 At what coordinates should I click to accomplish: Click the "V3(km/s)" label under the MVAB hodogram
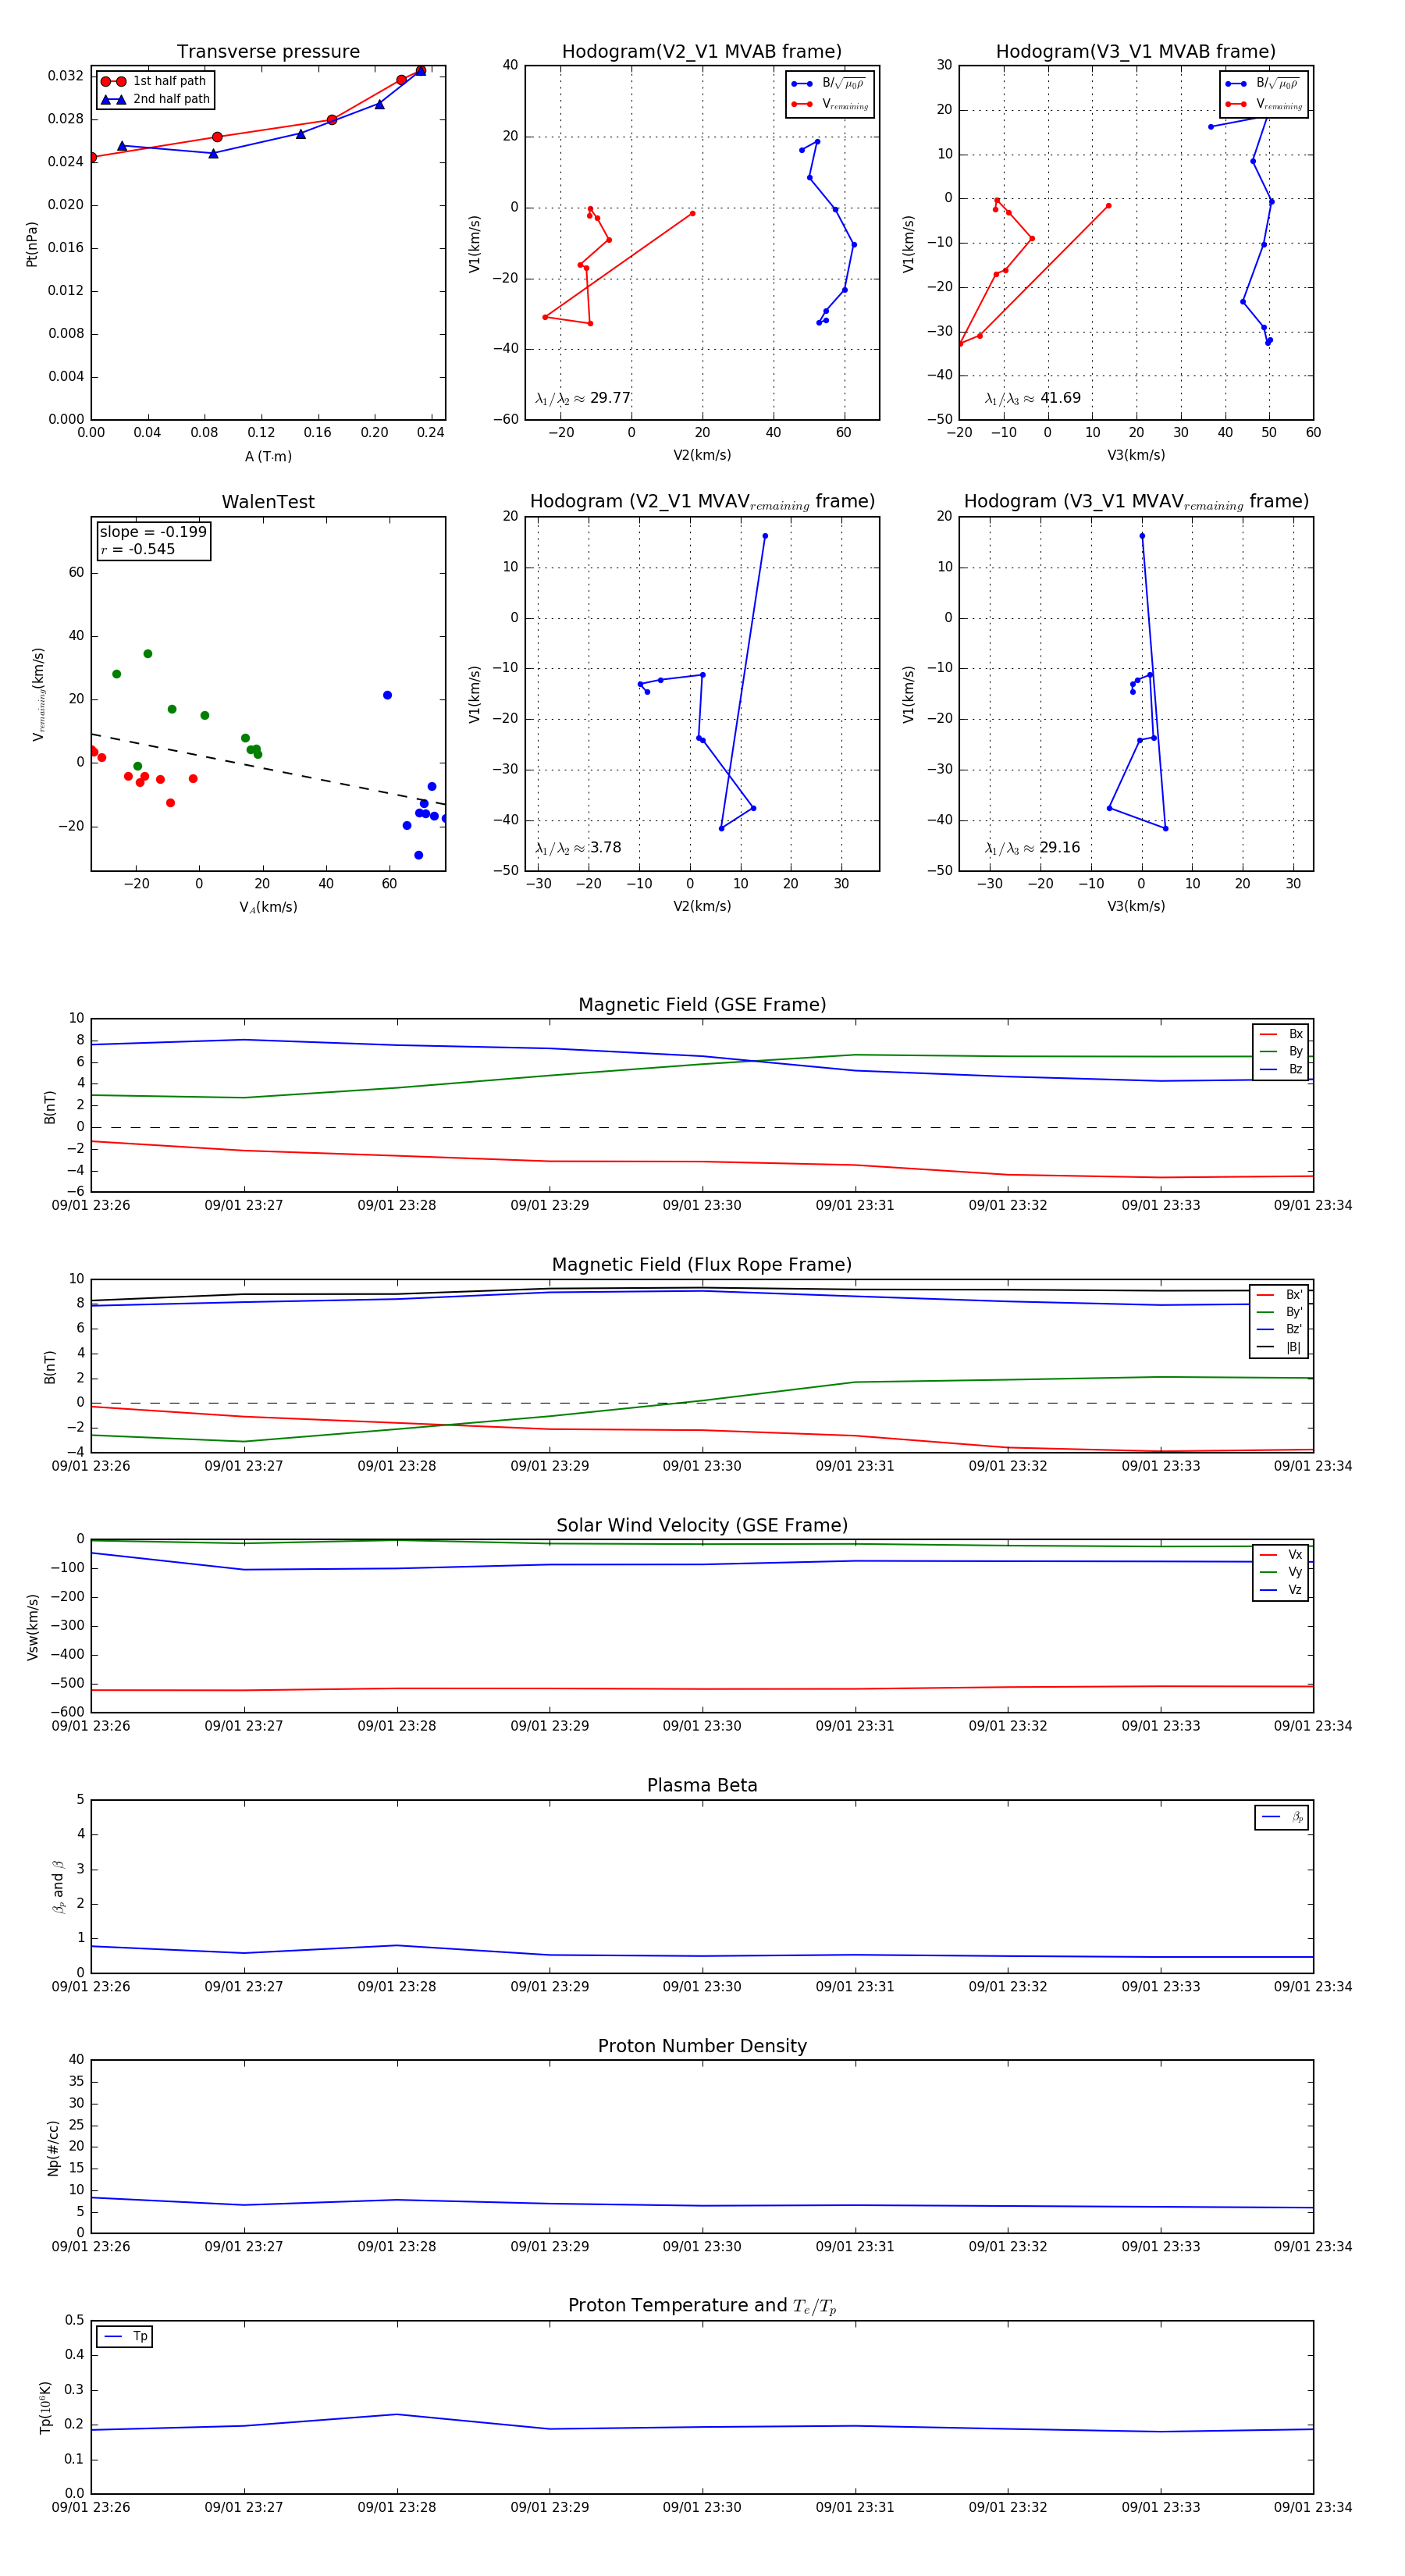[1136, 456]
